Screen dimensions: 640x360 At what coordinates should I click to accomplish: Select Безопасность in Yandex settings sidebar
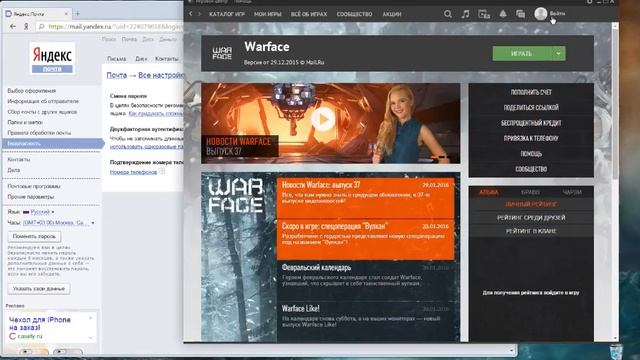[x=52, y=143]
